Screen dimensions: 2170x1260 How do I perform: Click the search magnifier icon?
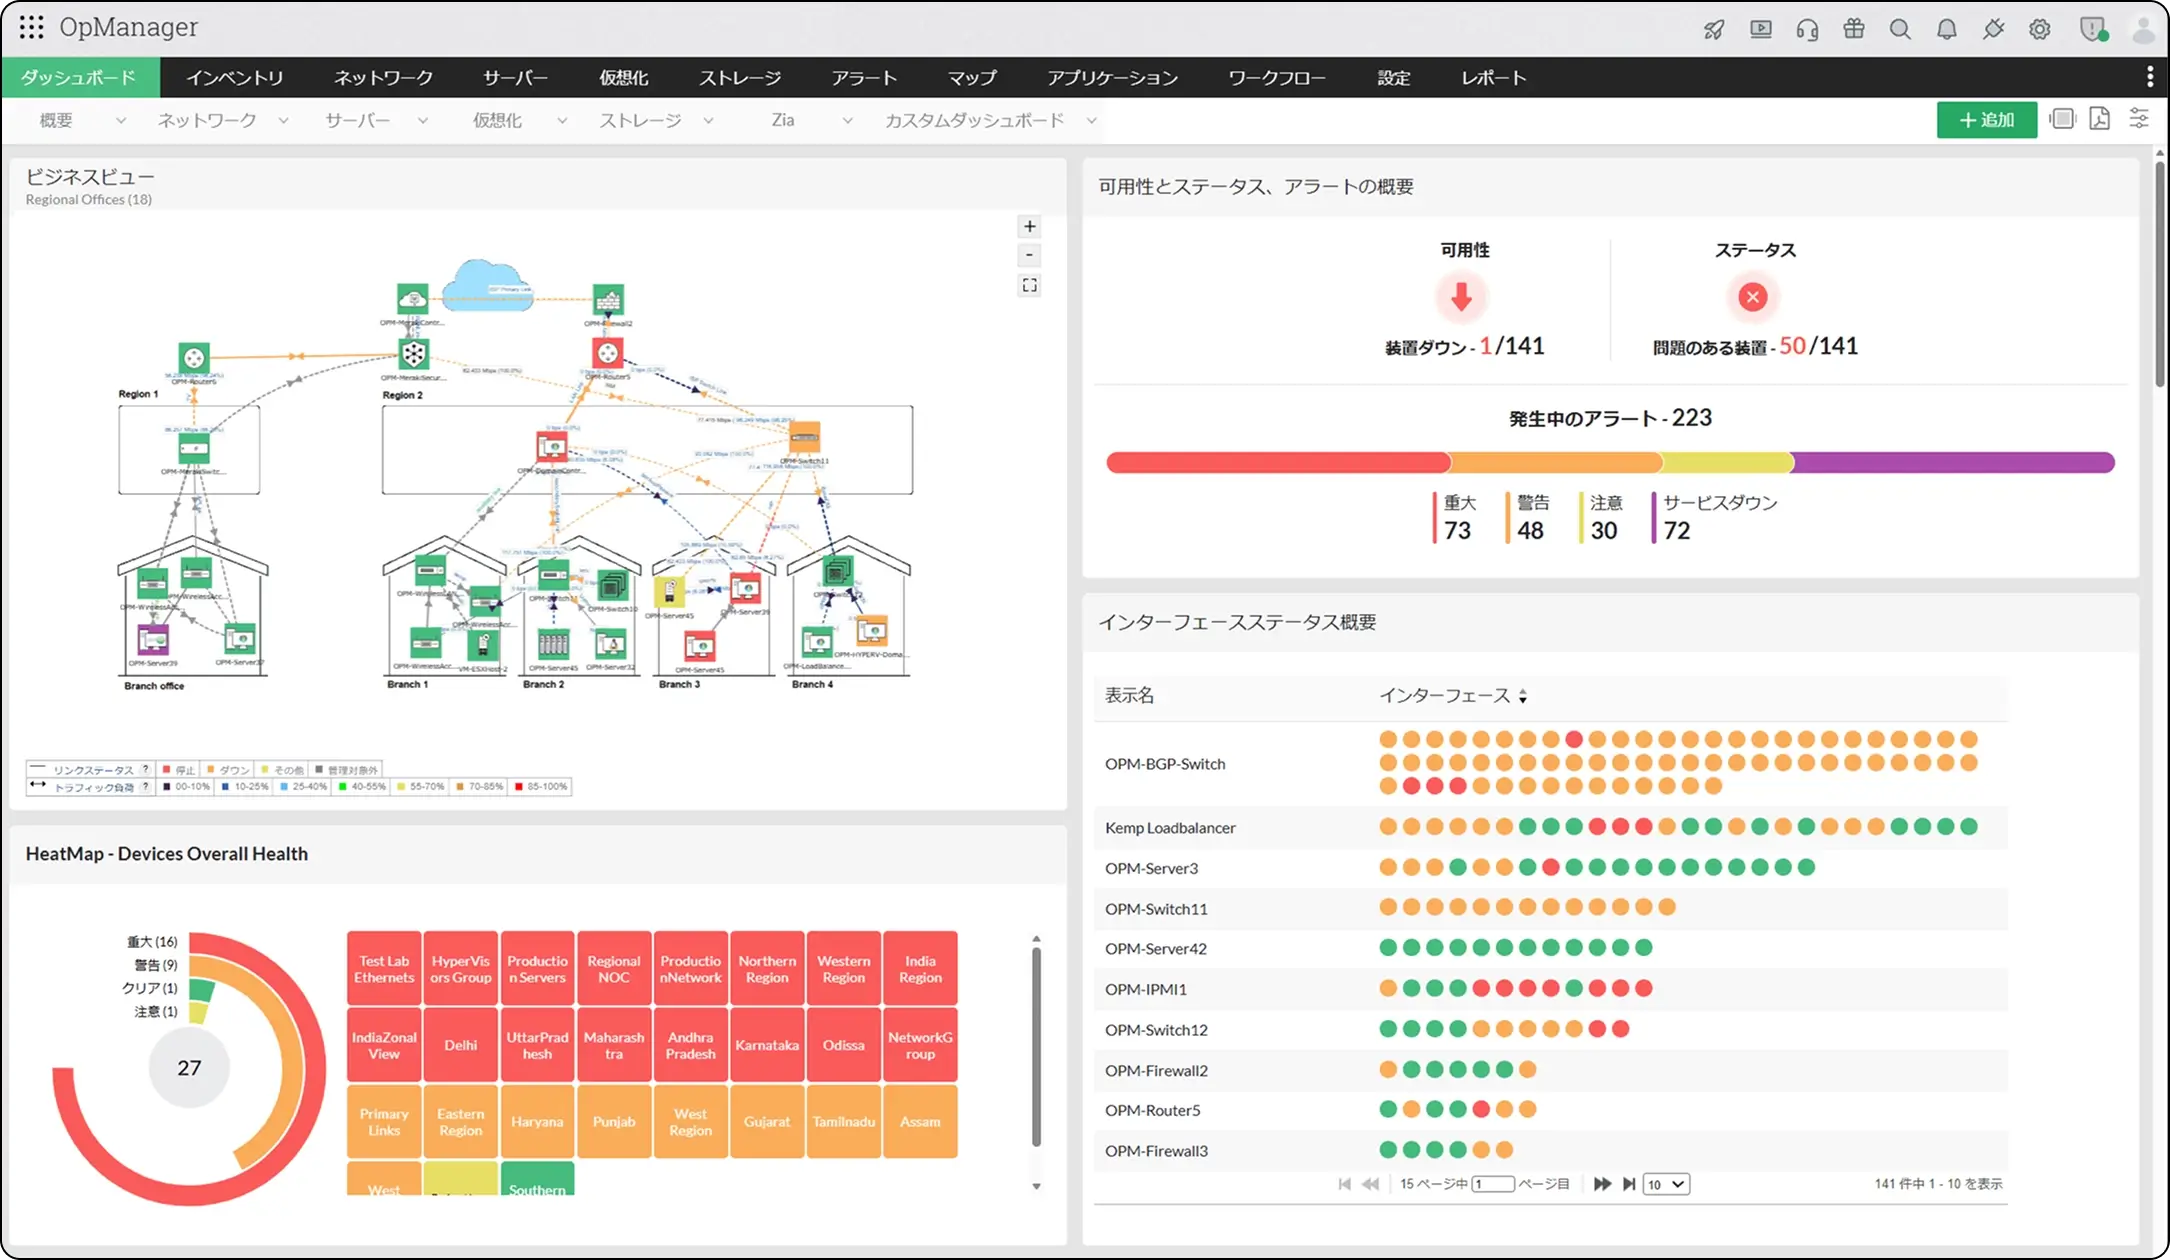click(x=1900, y=29)
